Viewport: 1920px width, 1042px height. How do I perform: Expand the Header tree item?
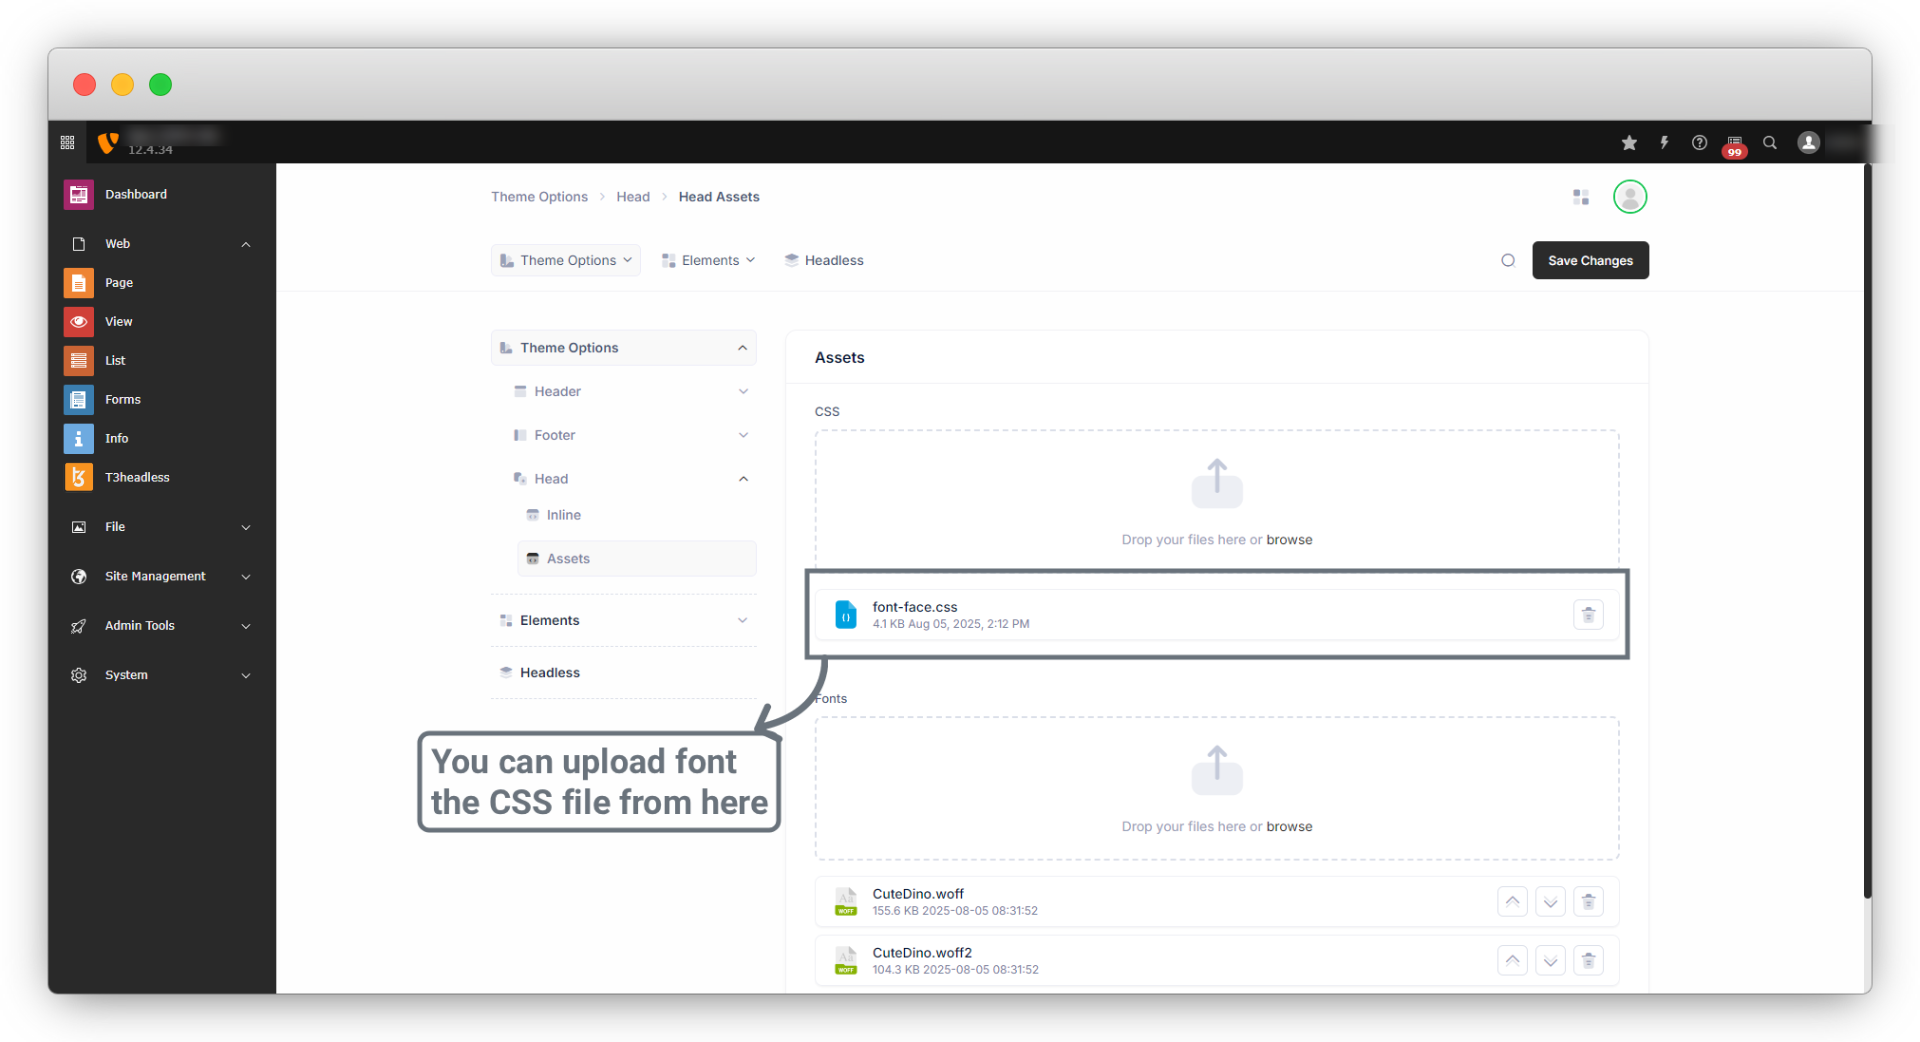pos(743,392)
